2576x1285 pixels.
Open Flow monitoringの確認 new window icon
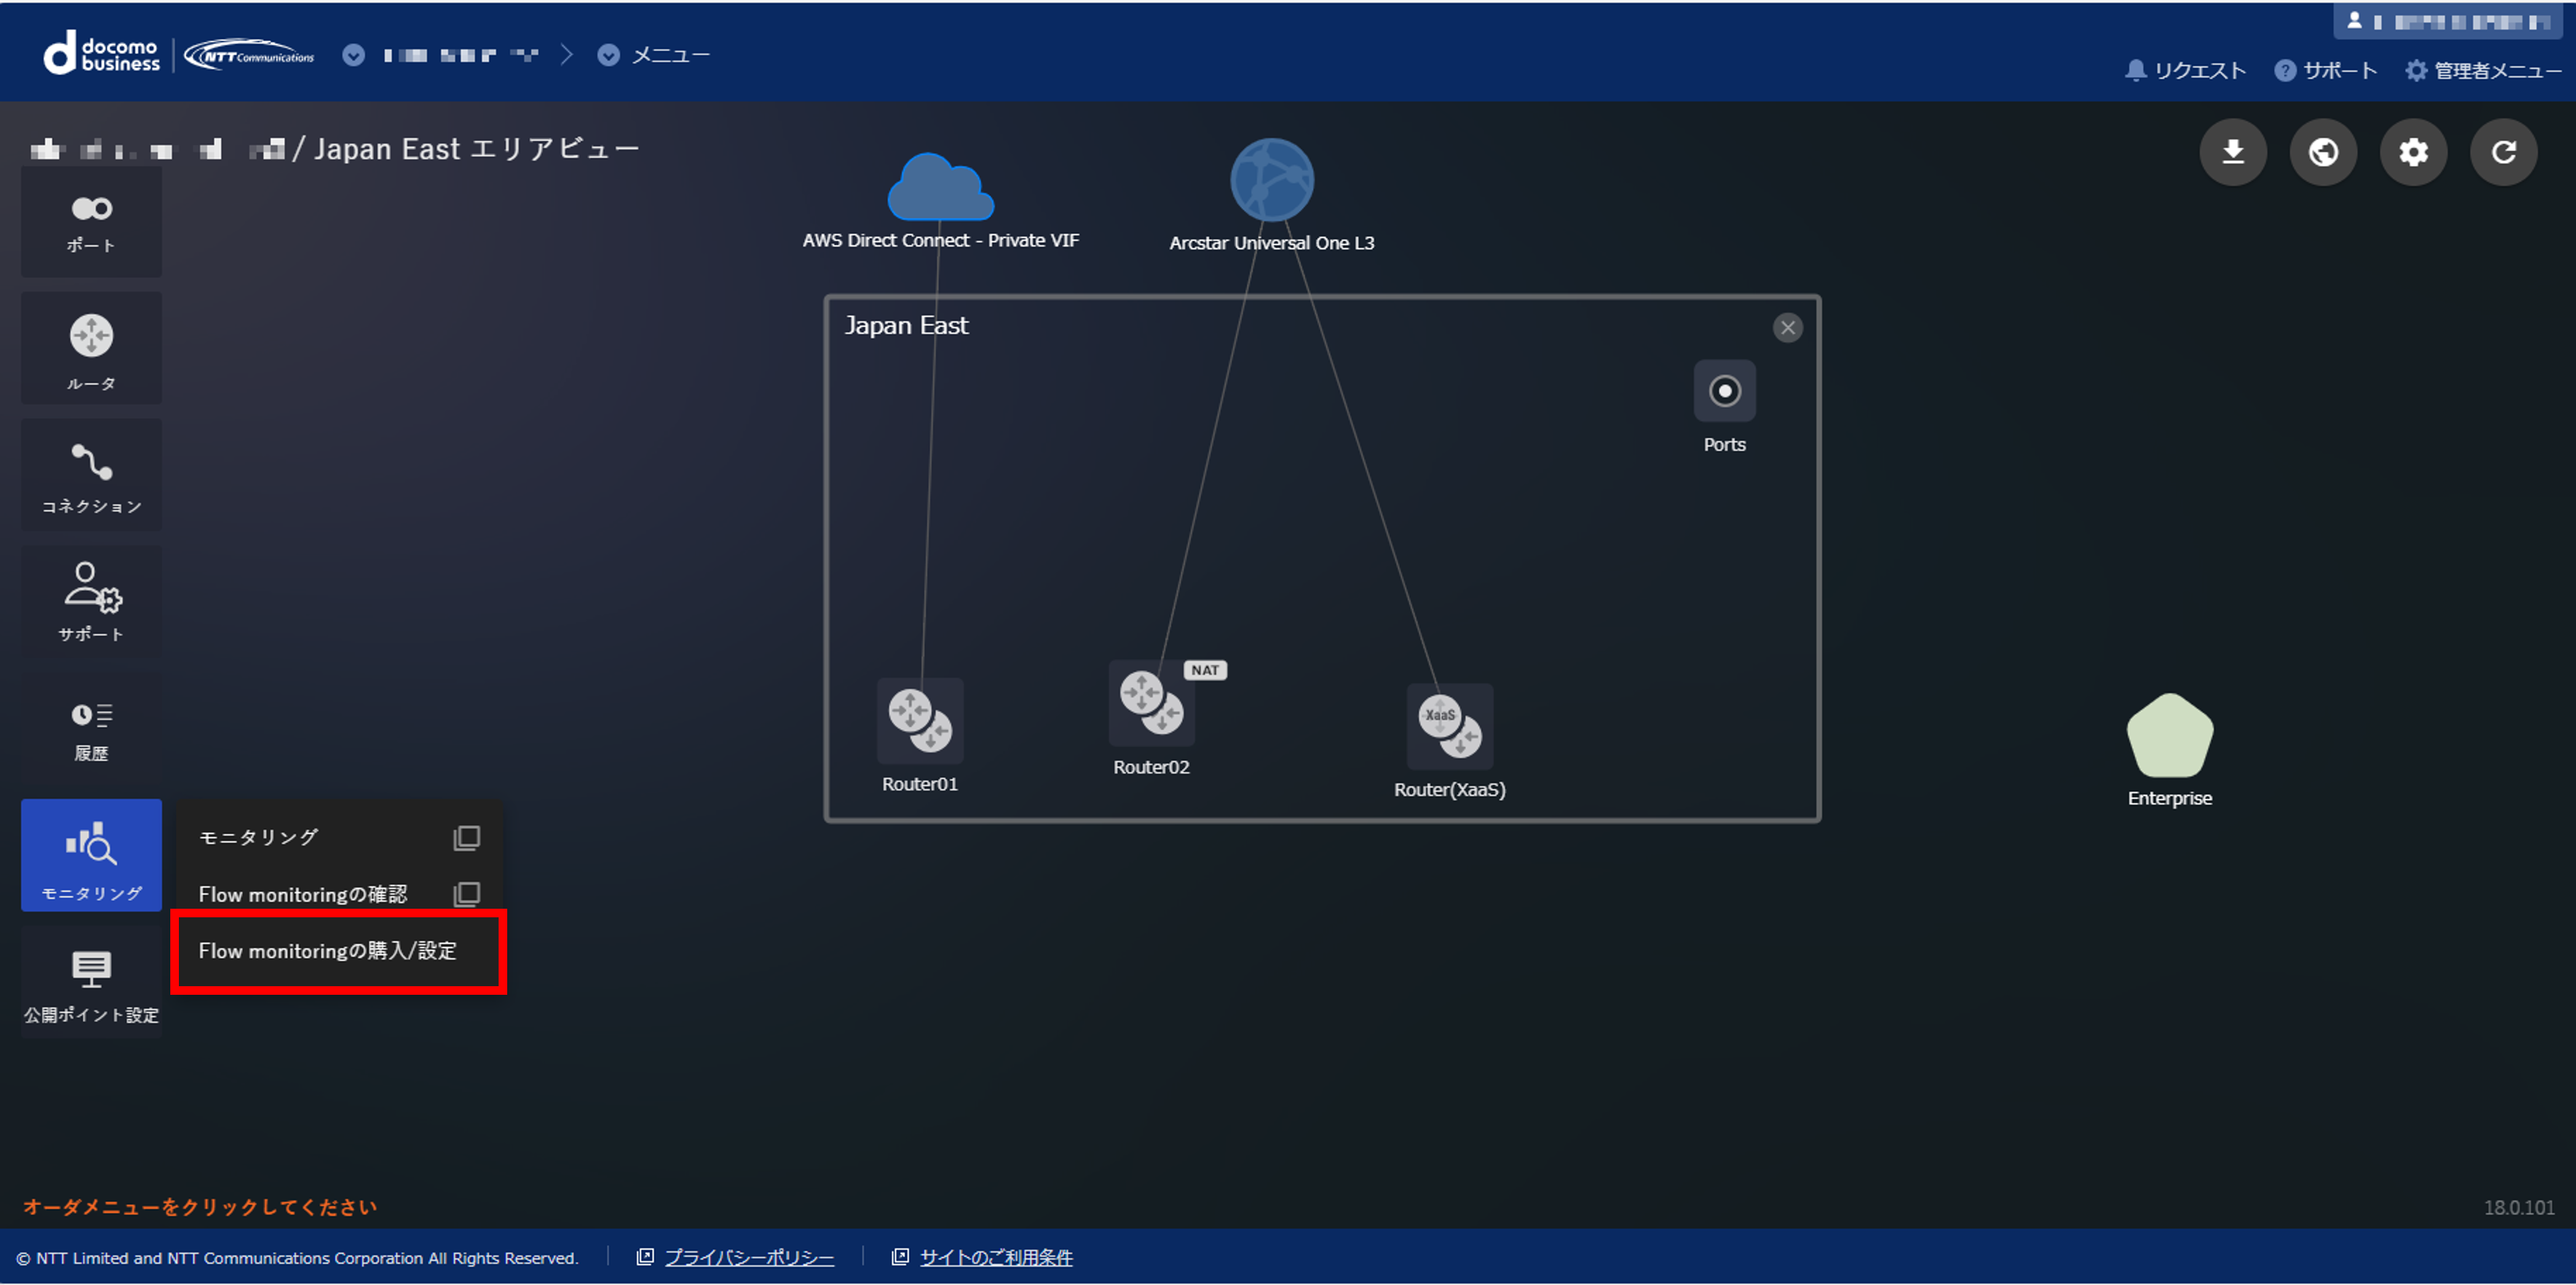467,894
